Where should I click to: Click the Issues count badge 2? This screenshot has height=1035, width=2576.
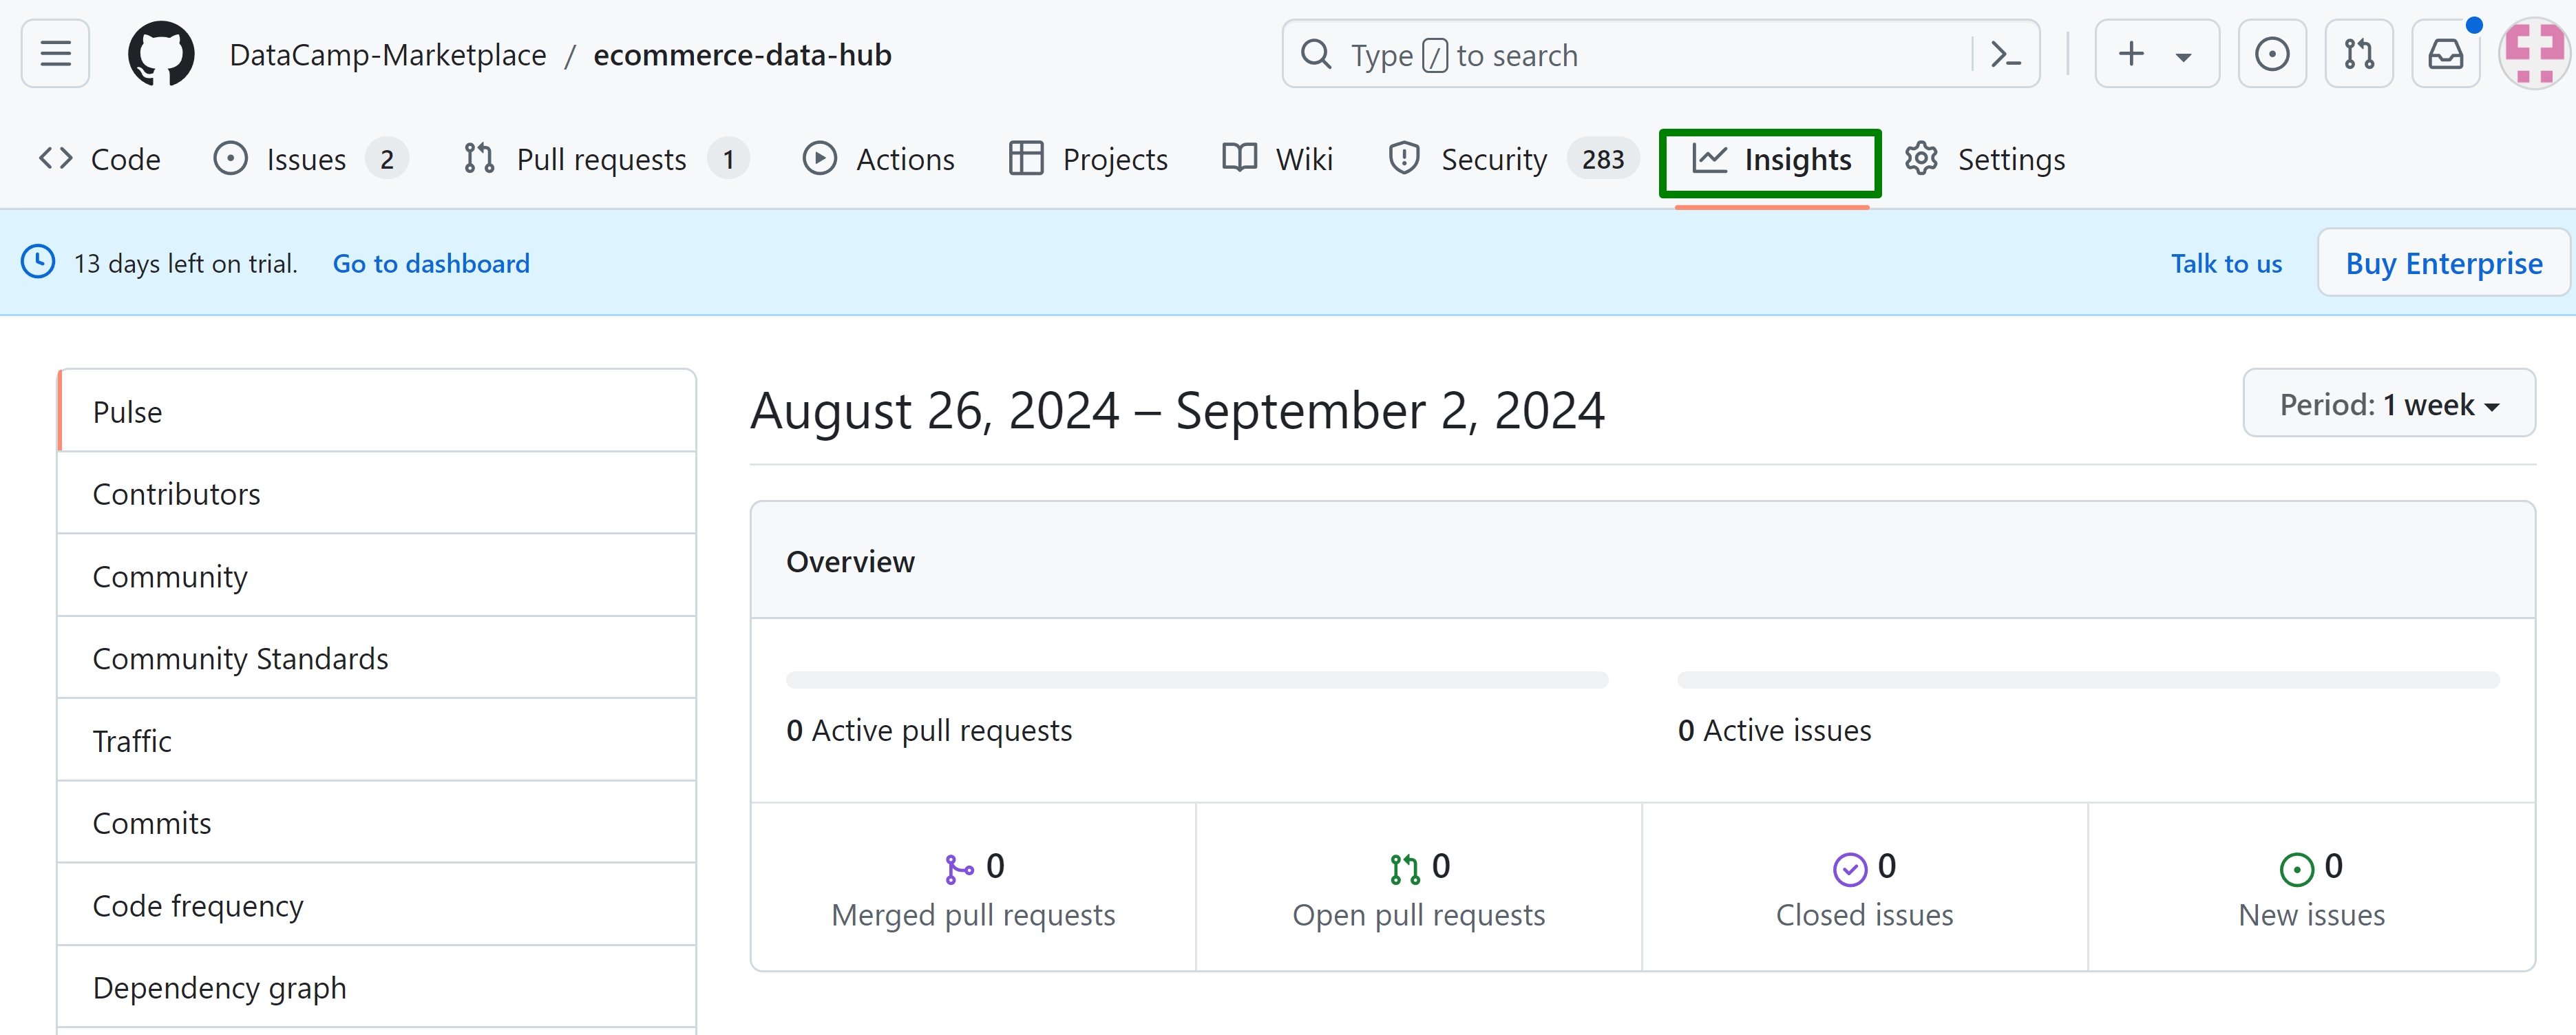click(387, 159)
